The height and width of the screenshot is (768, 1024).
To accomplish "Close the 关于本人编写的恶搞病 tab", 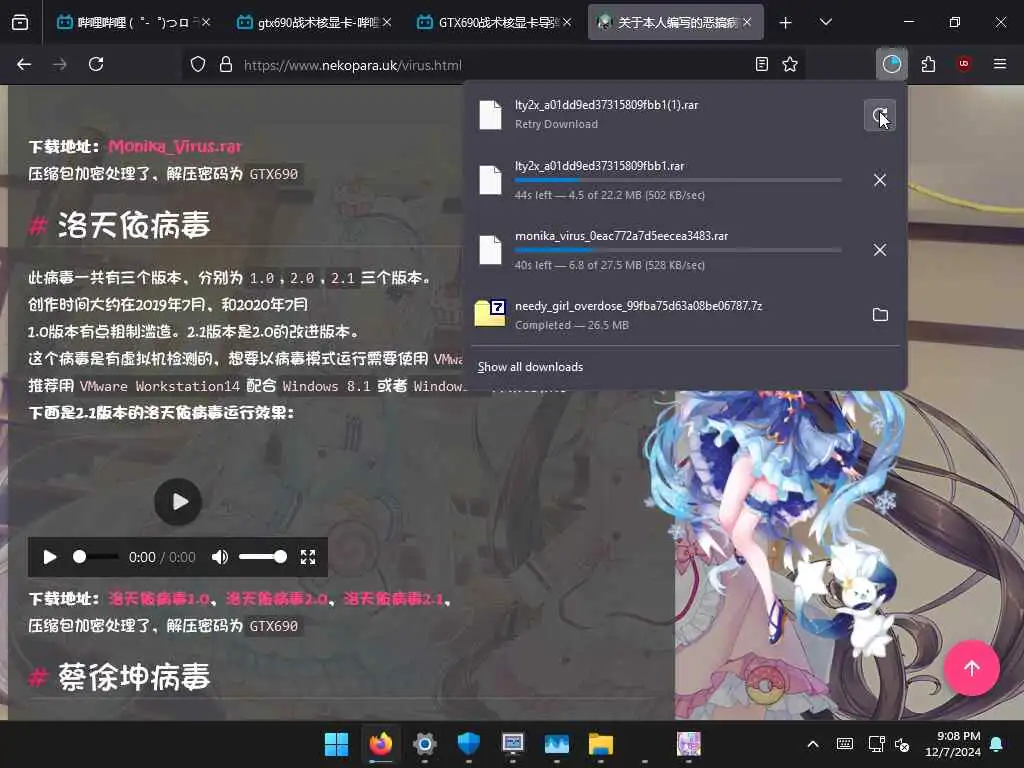I will [746, 22].
